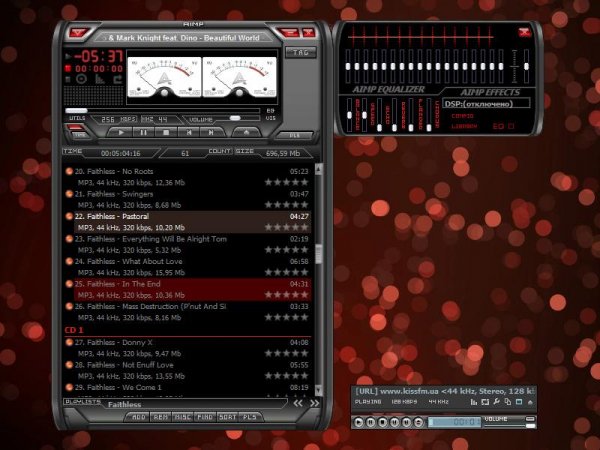Adjust first equalizer band slider

(348, 66)
